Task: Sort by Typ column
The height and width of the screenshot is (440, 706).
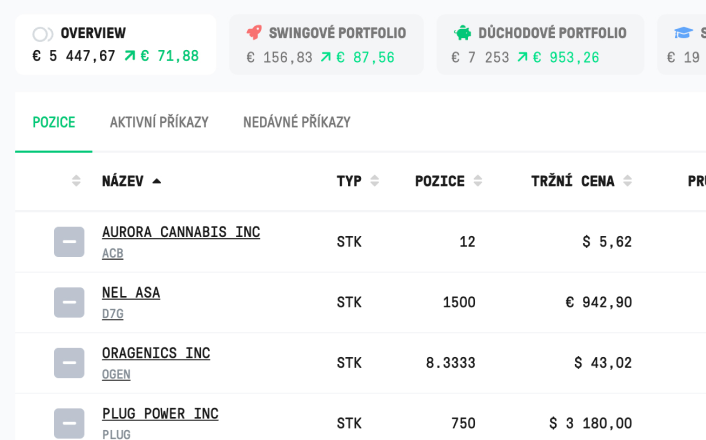Action: tap(358, 181)
